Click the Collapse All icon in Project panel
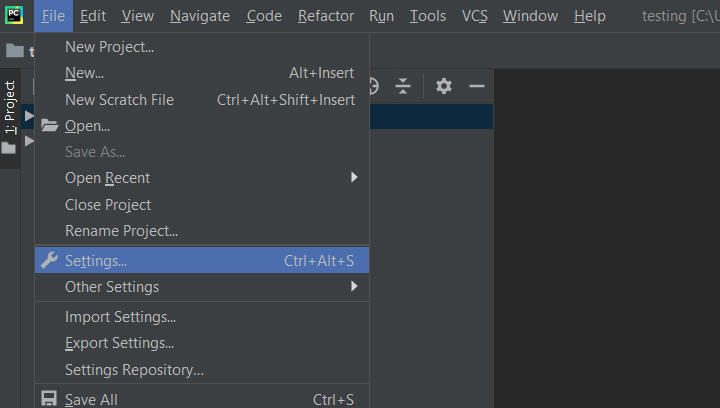Image resolution: width=720 pixels, height=408 pixels. pos(403,86)
